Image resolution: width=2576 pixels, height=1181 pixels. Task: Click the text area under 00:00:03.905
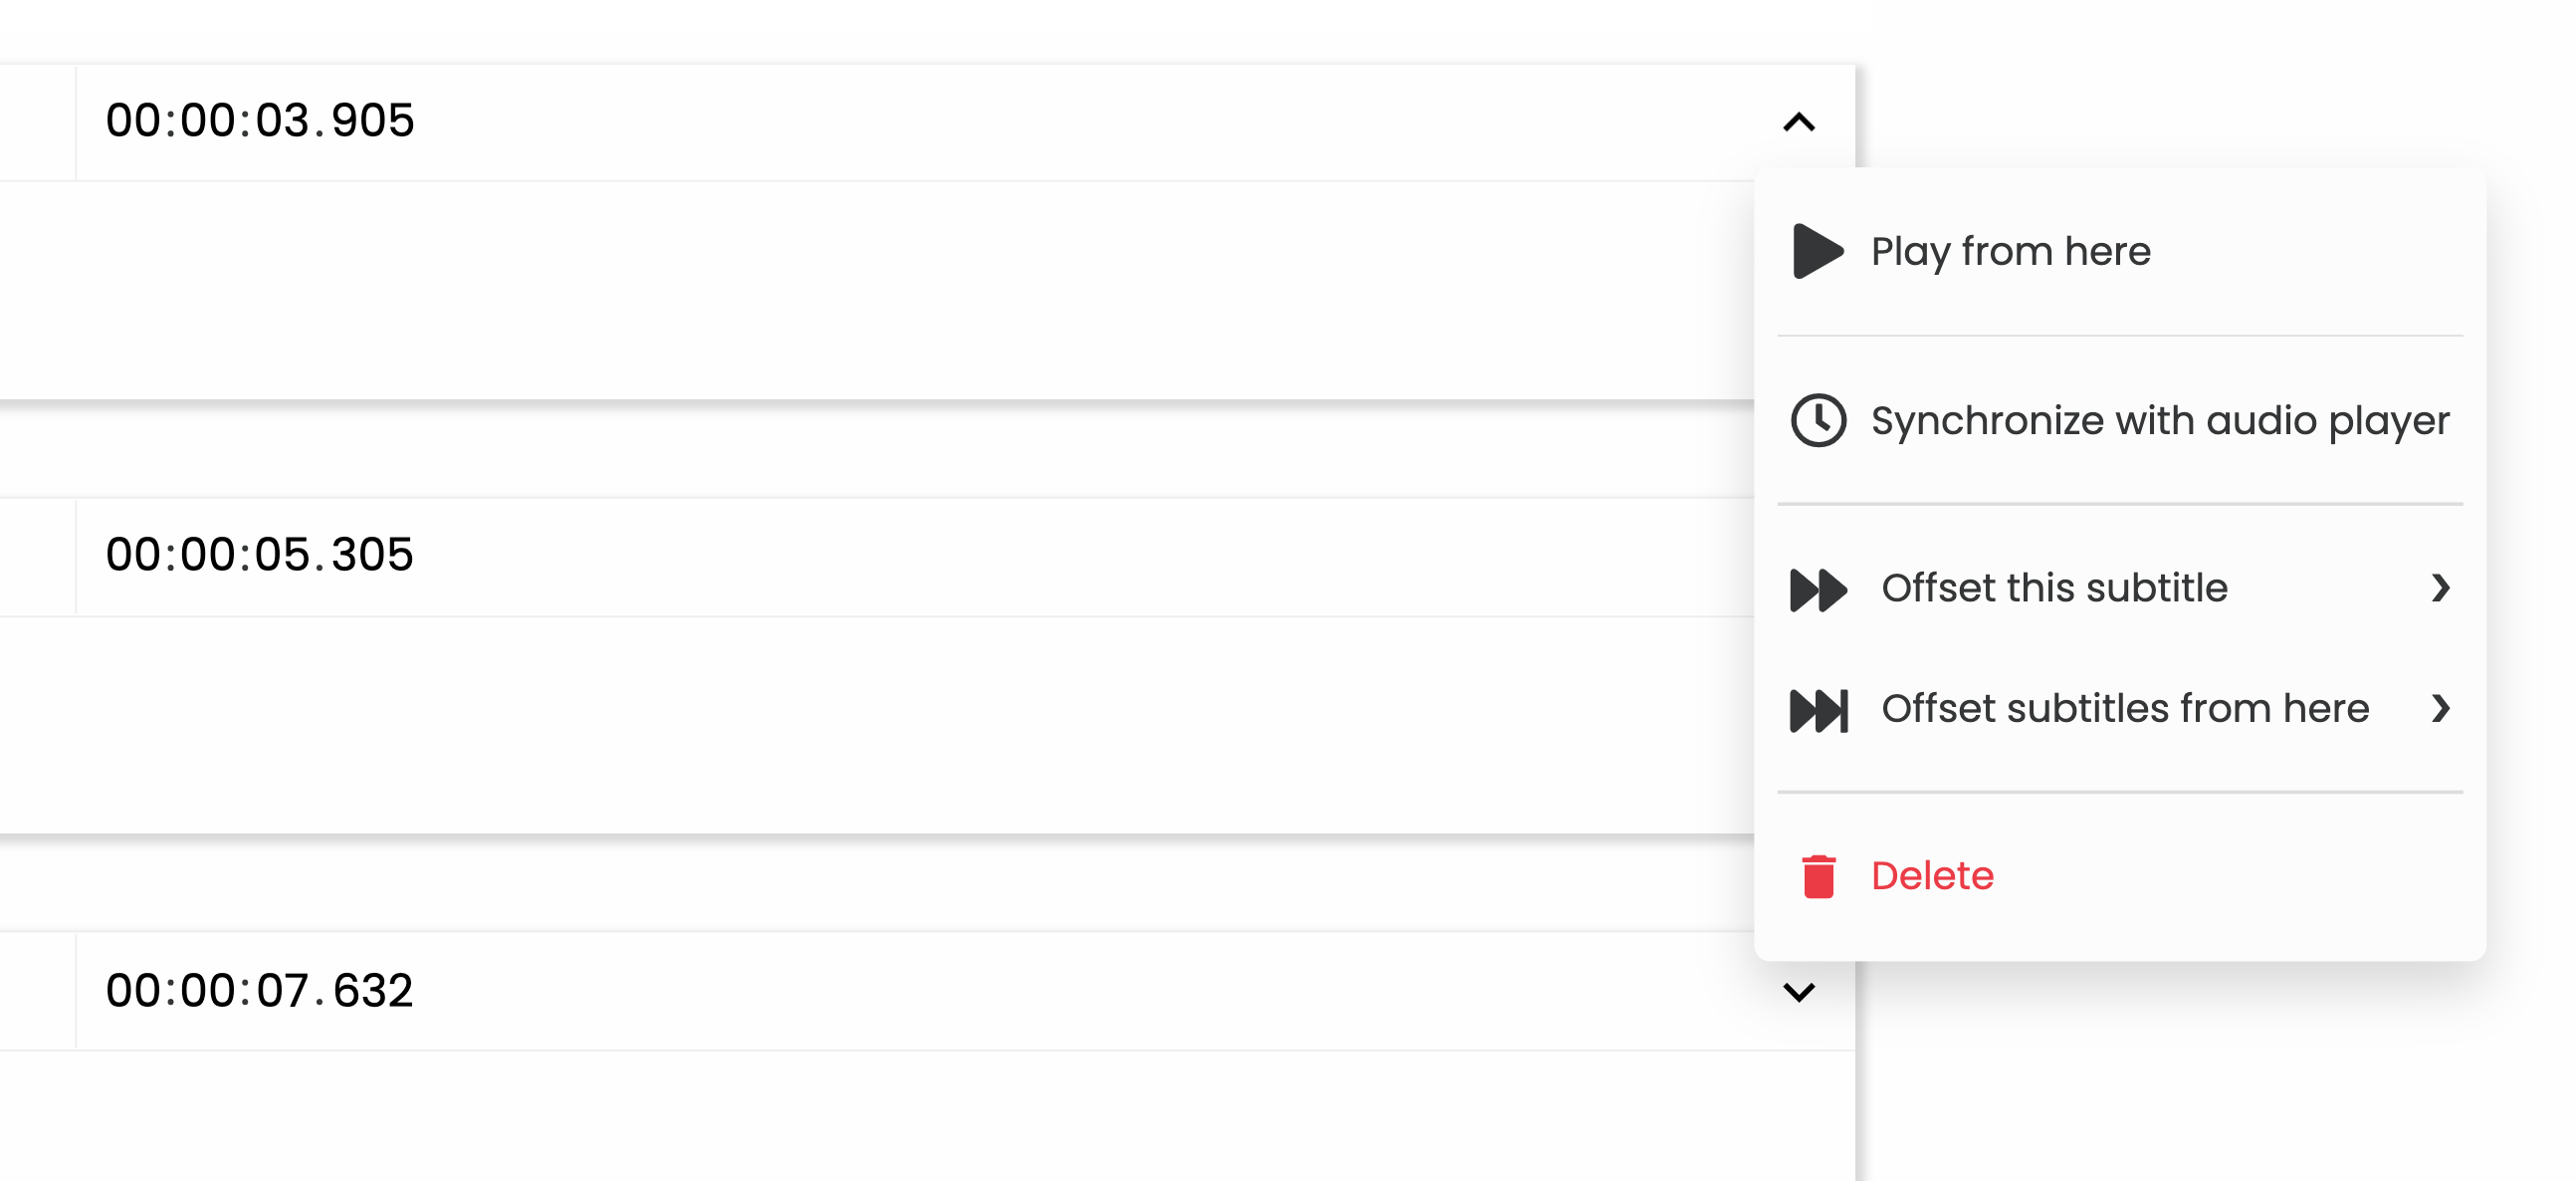tap(877, 291)
